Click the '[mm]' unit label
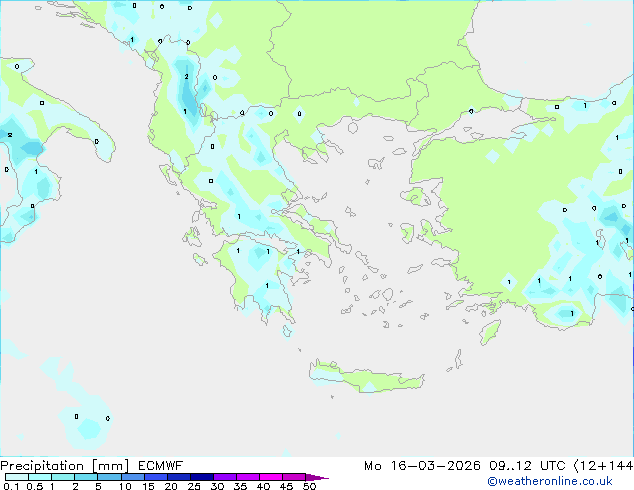Screen dimensions: 634x490 111,466
